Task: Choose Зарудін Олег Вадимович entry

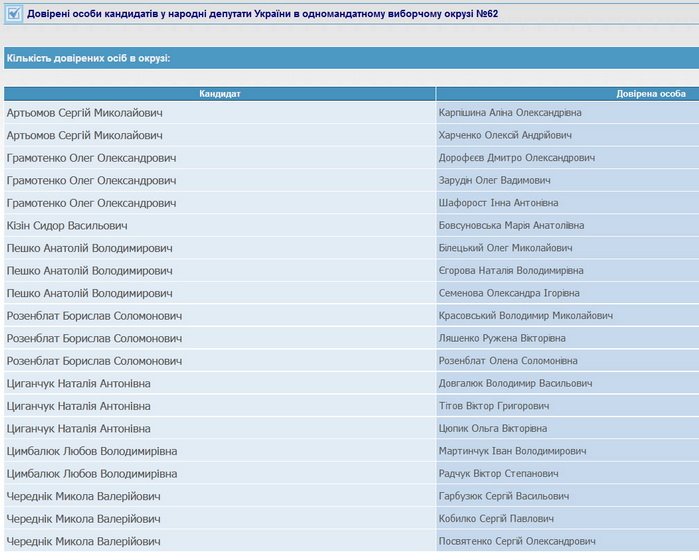Action: click(x=495, y=180)
